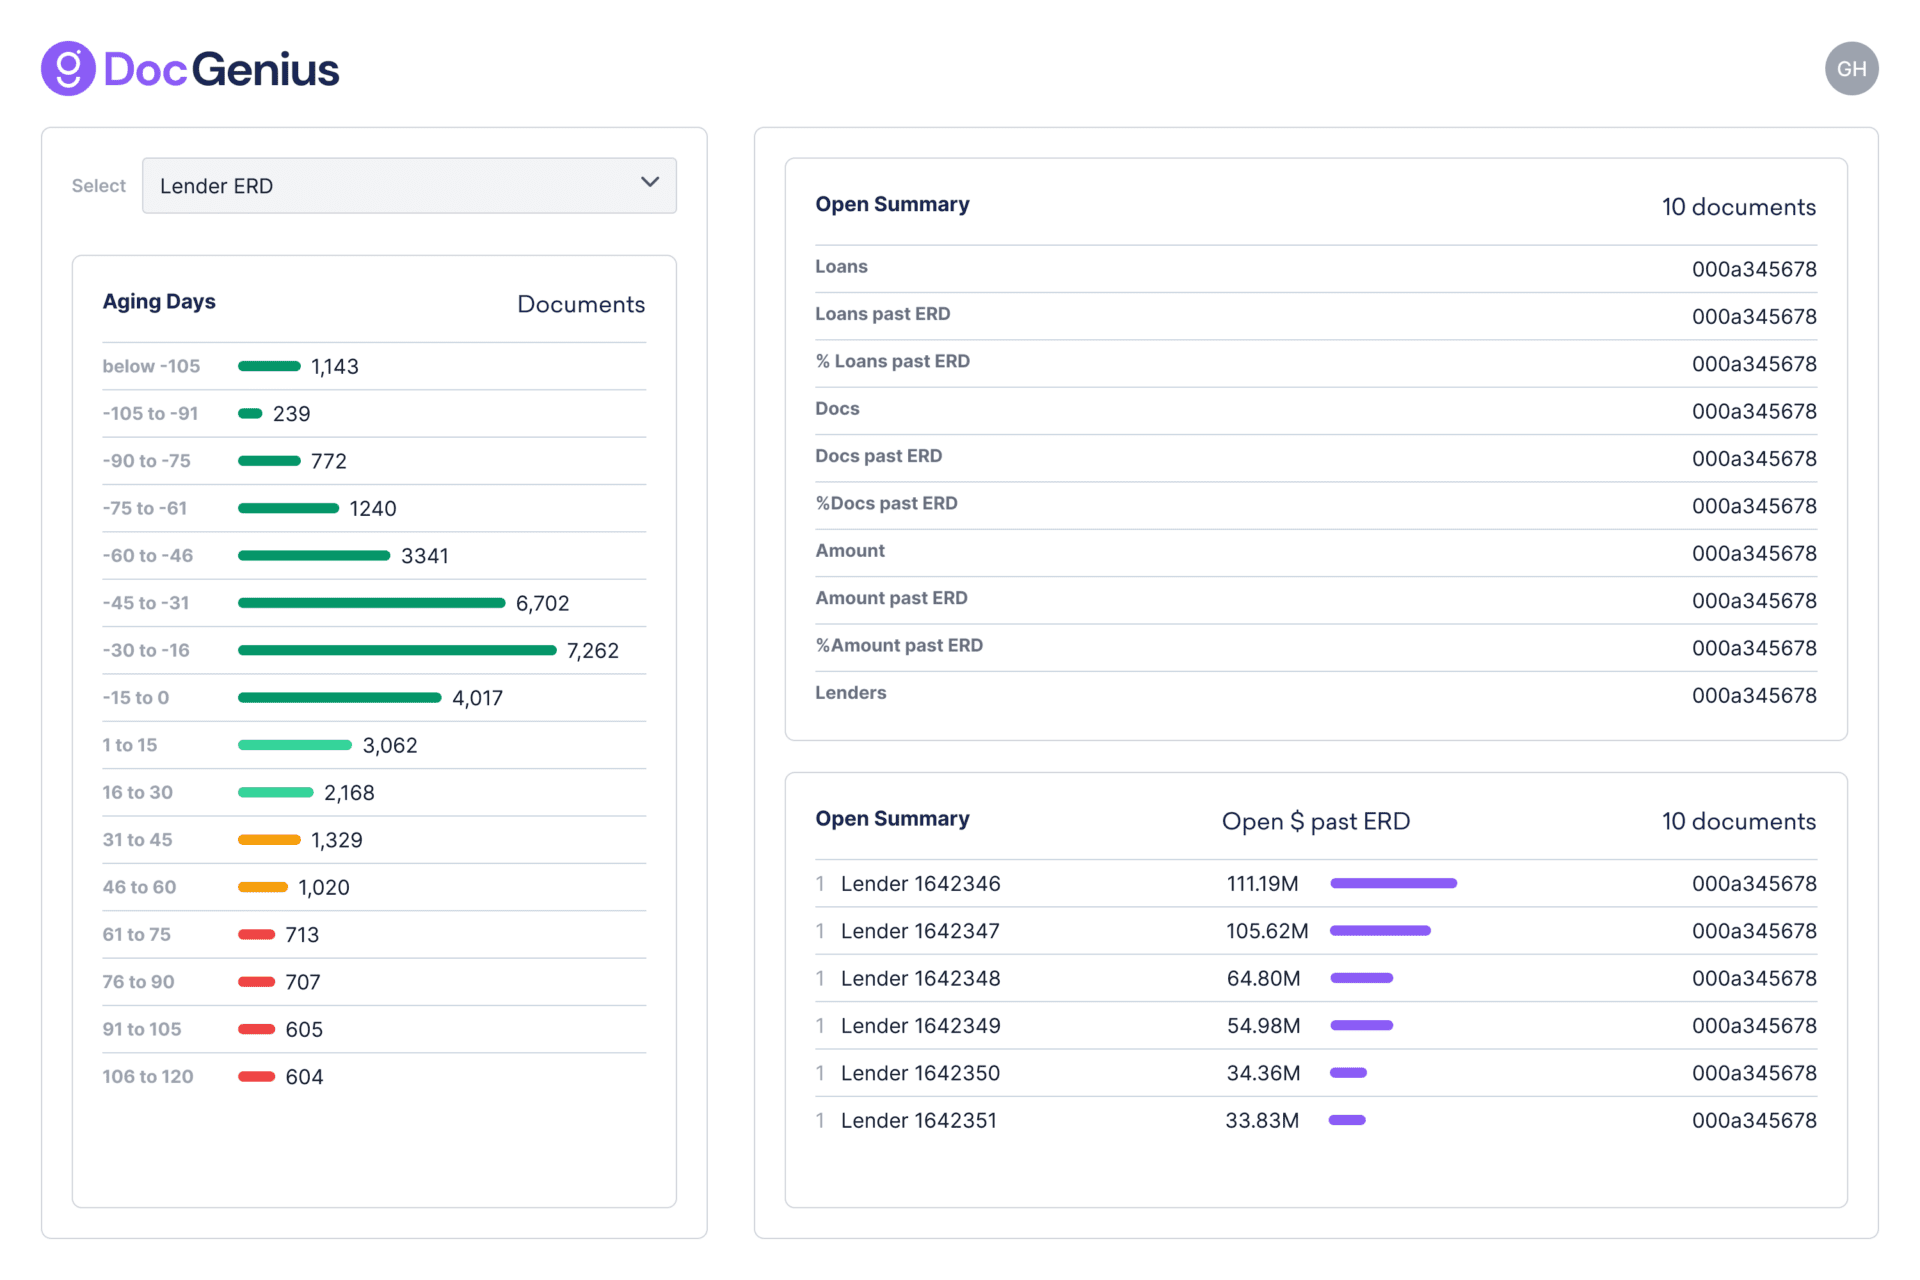This screenshot has width=1920, height=1280.
Task: Click the 10 documents label in Open Summary
Action: click(x=1739, y=207)
